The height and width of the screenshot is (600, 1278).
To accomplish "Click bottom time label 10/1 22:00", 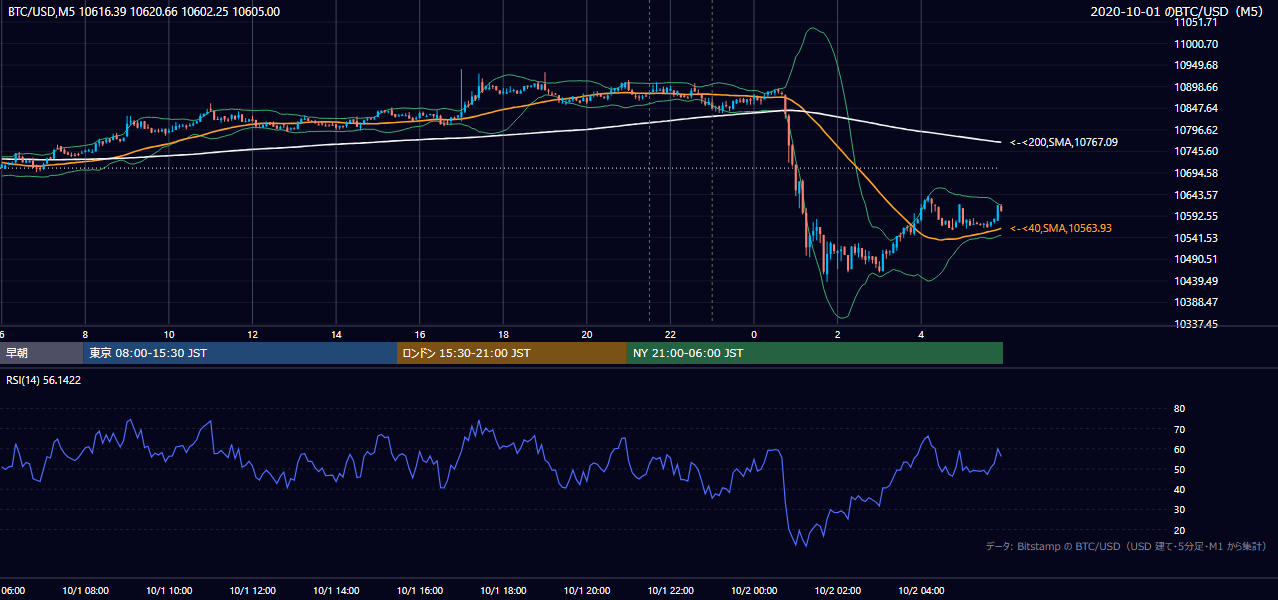I will [x=670, y=591].
